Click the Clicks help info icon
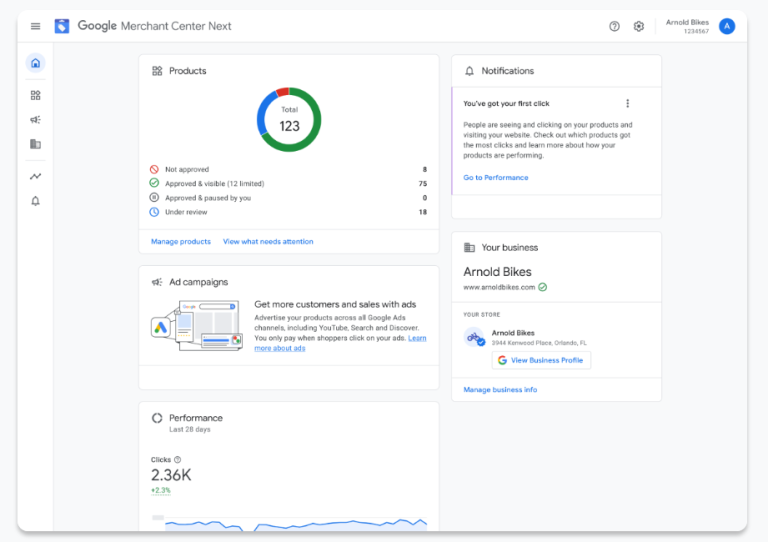768x542 pixels. (178, 460)
